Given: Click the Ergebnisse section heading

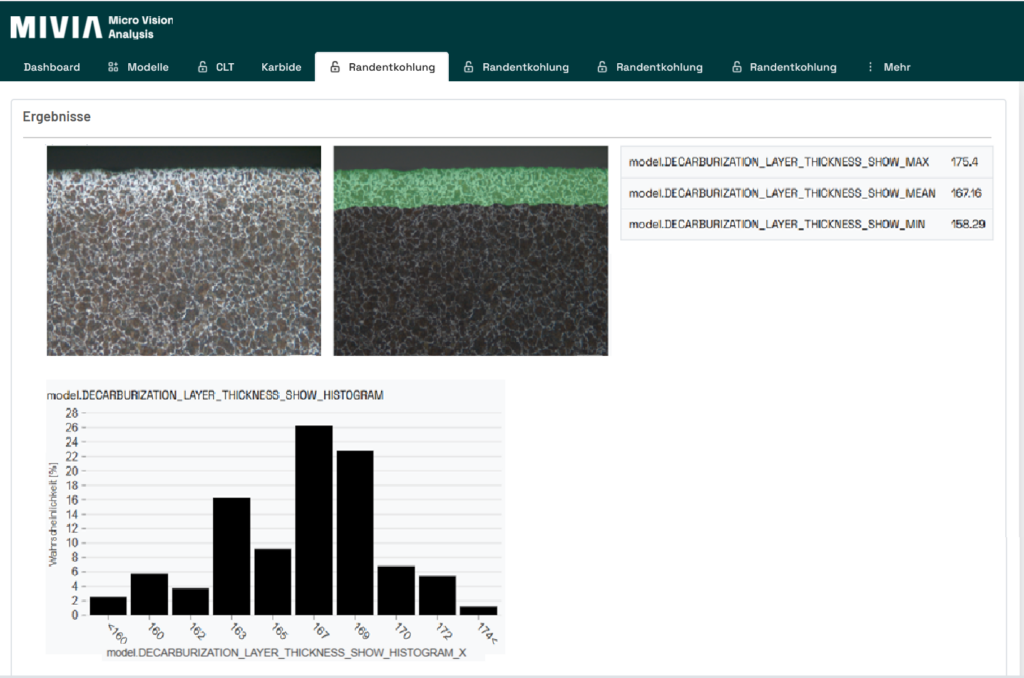Looking at the screenshot, I should tap(57, 117).
